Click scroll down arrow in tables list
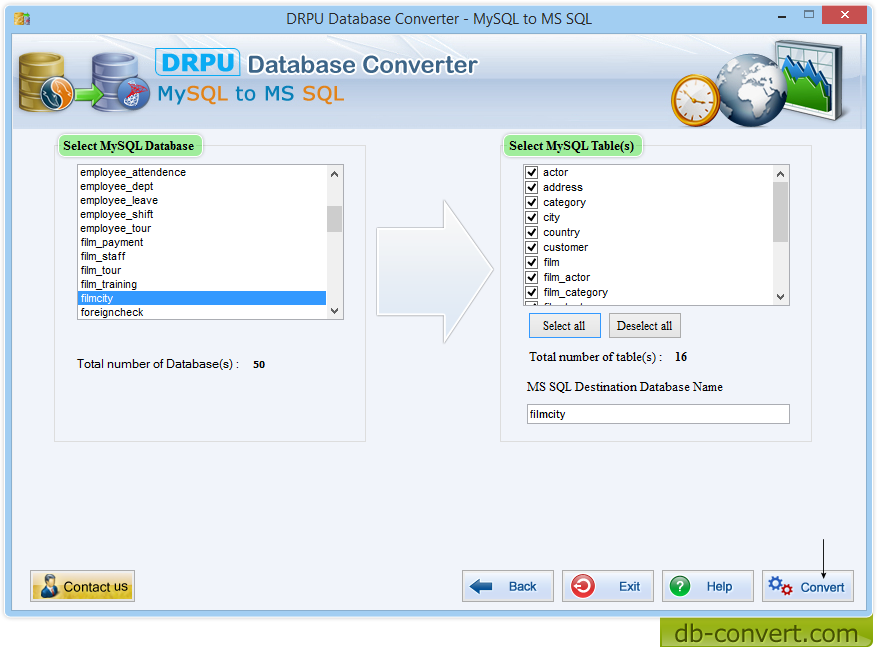Viewport: 877px width, 647px height. point(780,297)
